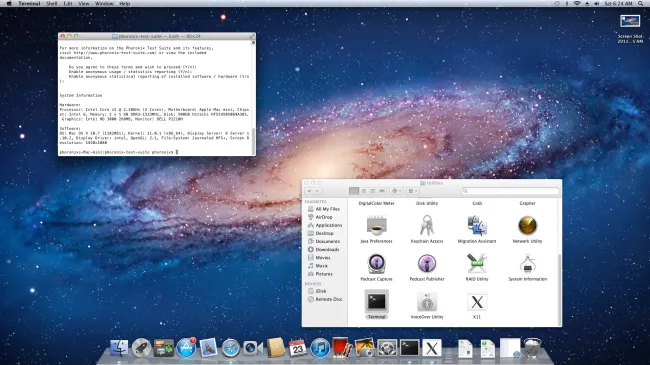650x365 pixels.
Task: Open the item arrangement dropdown in Finder
Action: [x=413, y=191]
